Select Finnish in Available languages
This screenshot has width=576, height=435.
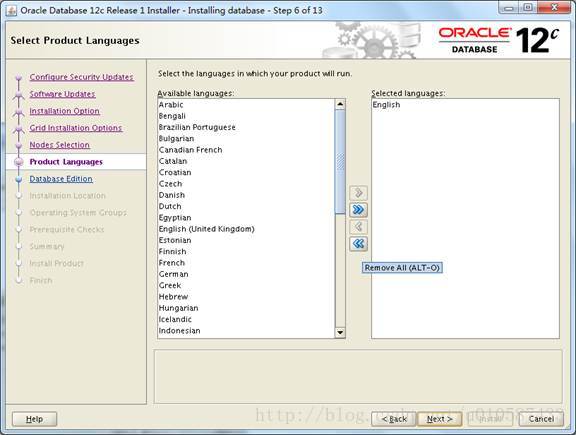[x=246, y=252]
